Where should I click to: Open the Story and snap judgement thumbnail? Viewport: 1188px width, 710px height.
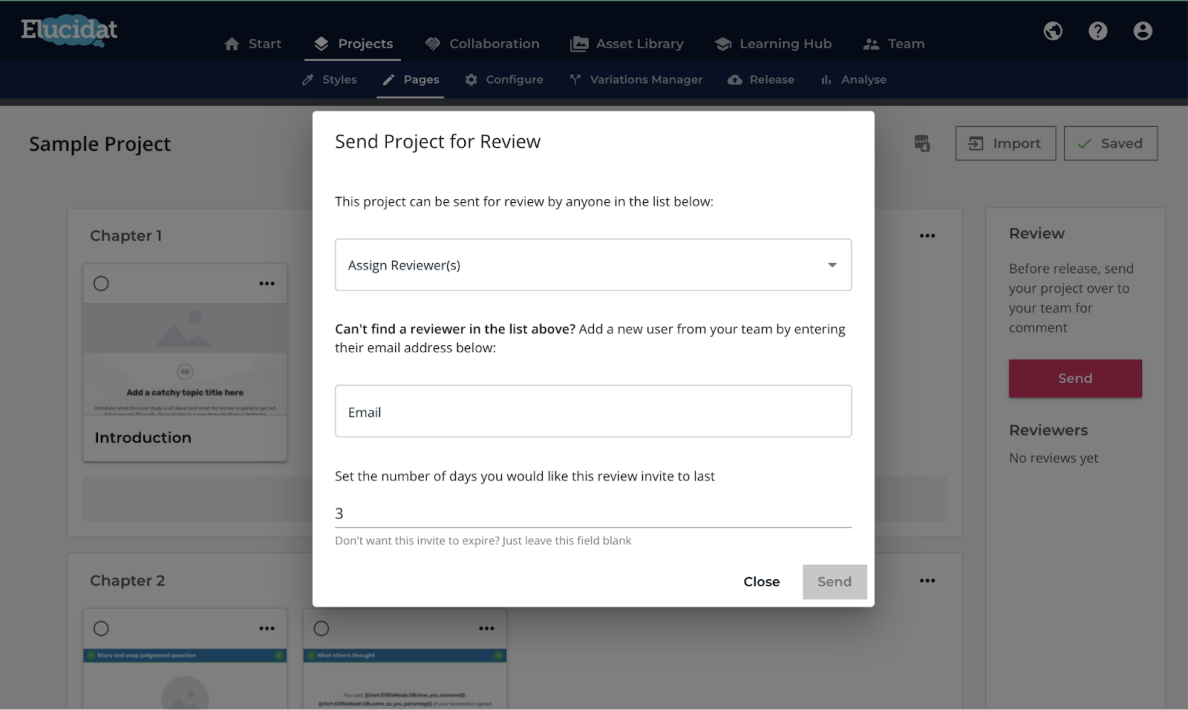(185, 678)
